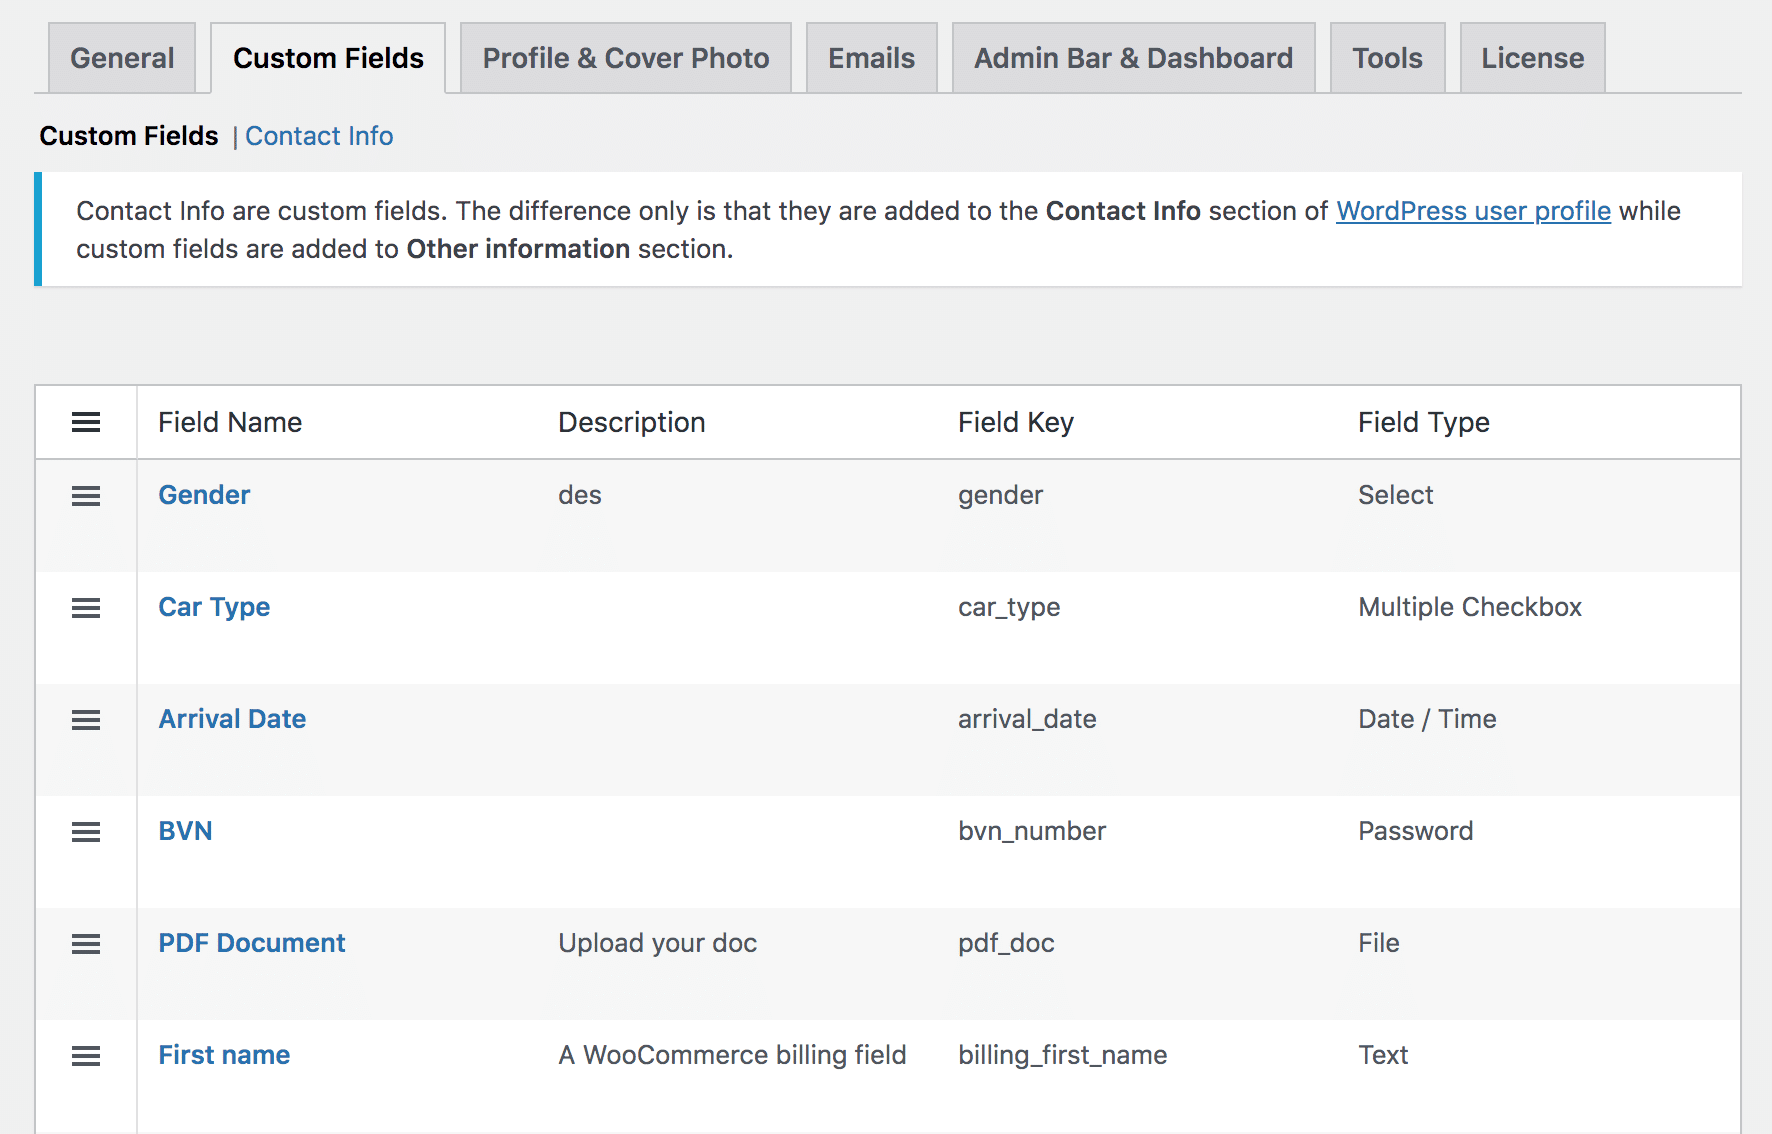Screen dimensions: 1772x1134
Task: Edit the PDF Document field
Action: point(252,943)
